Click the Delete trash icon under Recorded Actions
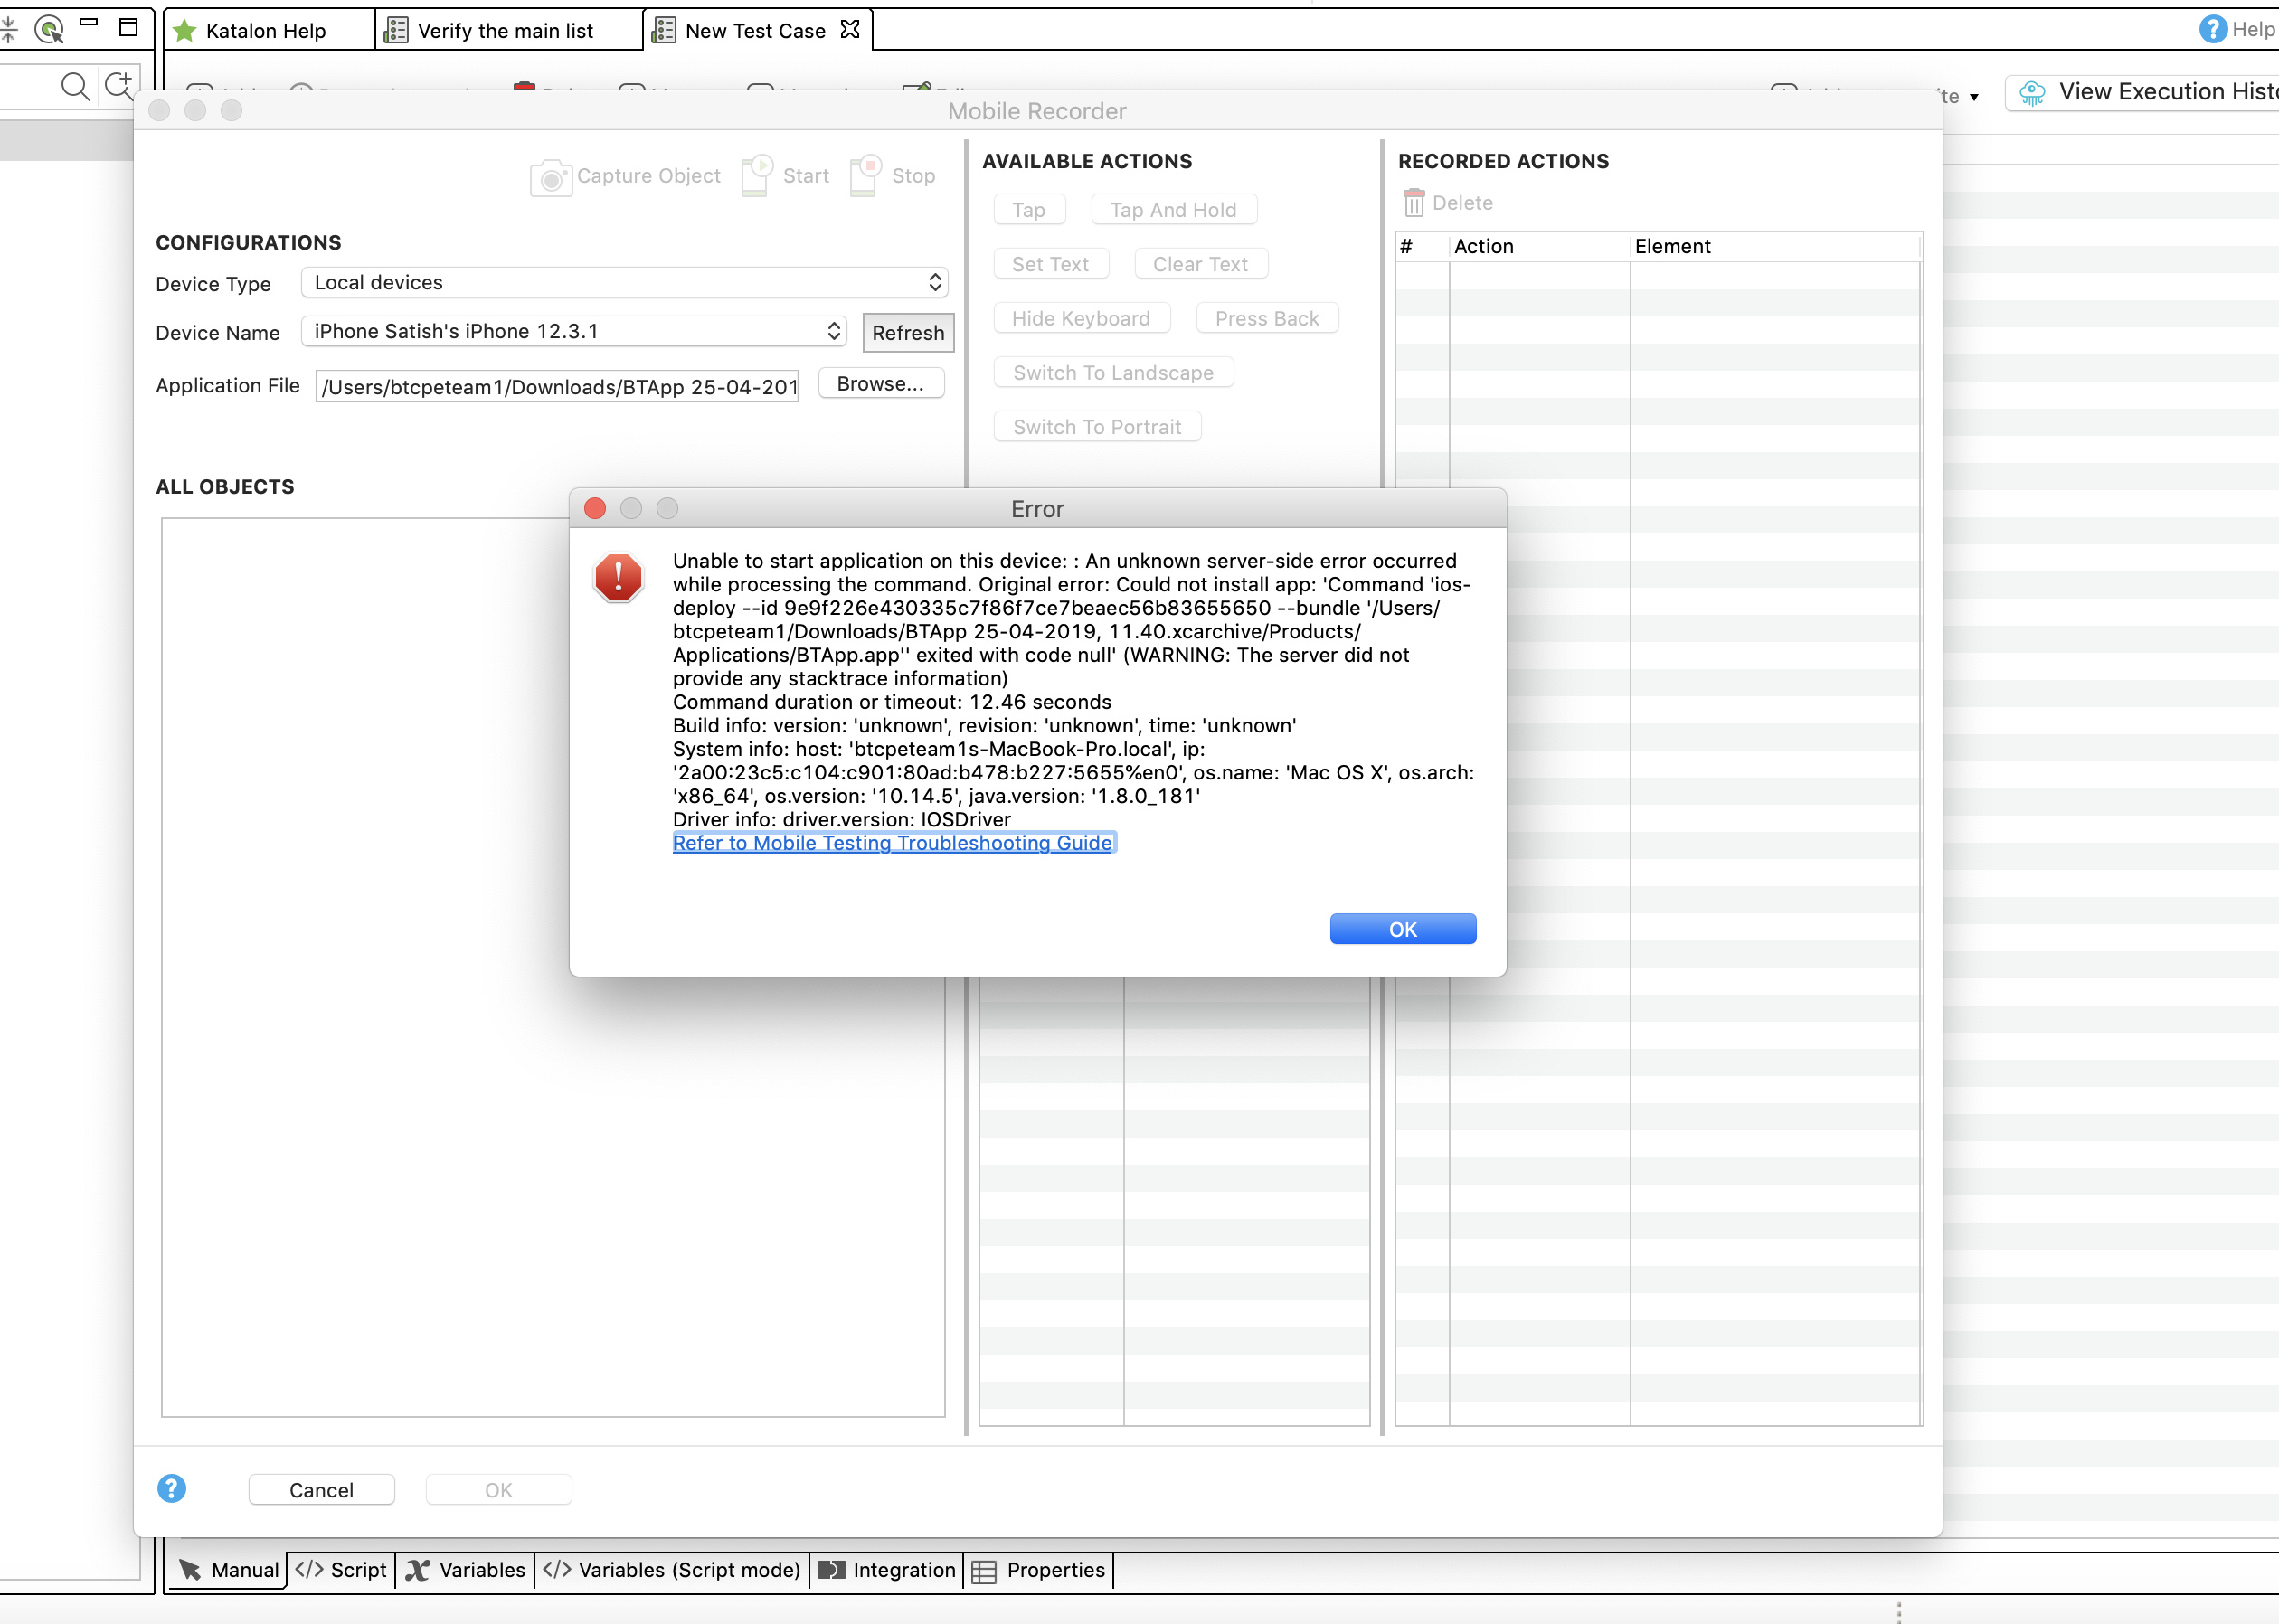The height and width of the screenshot is (1624, 2279). (x=1414, y=202)
